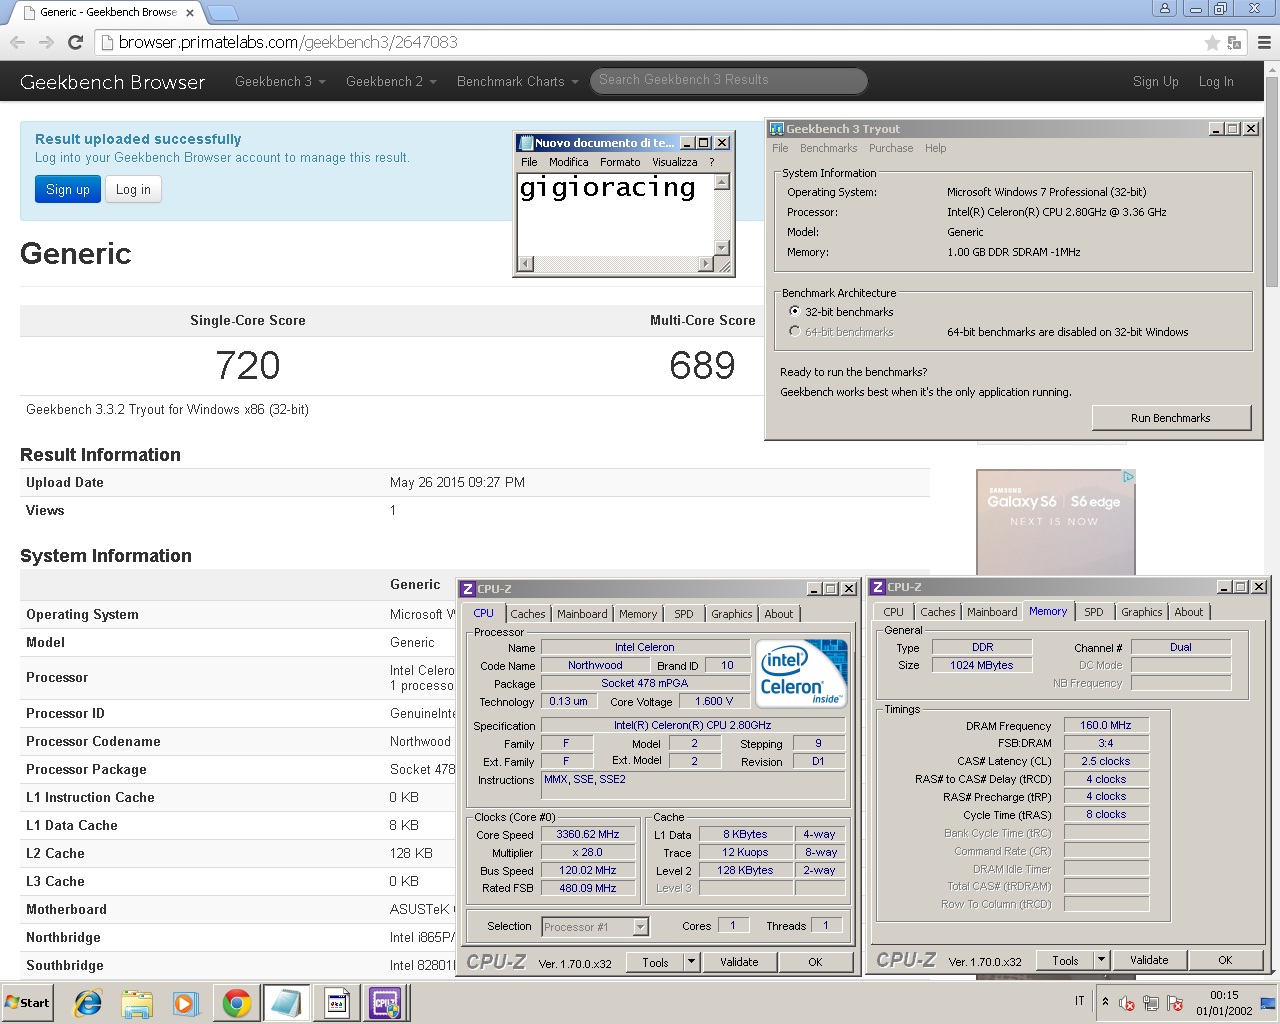The height and width of the screenshot is (1024, 1280).
Task: Click Sign Up in the top navigation
Action: (x=1155, y=82)
